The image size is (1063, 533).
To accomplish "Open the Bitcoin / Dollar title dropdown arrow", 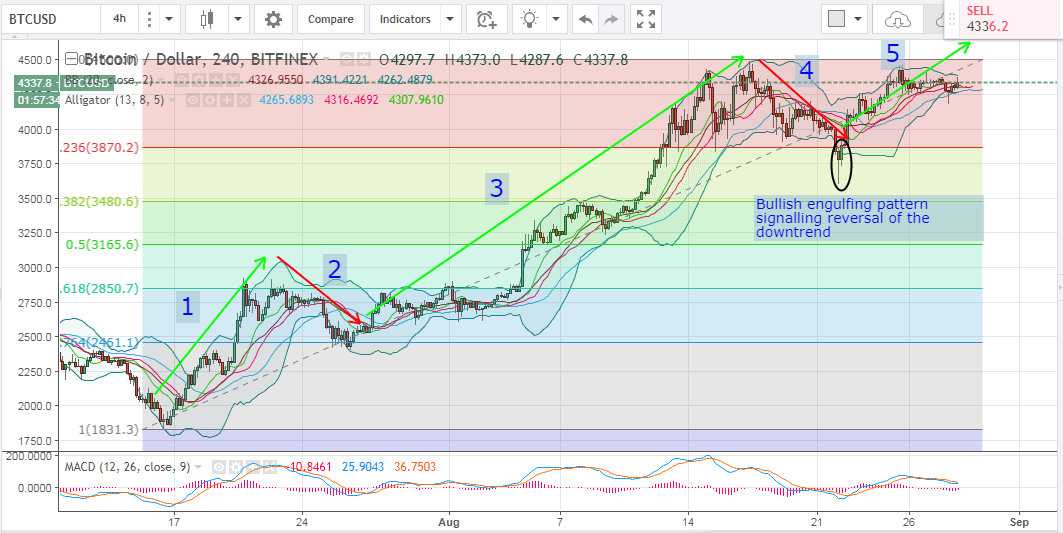I will click(326, 59).
